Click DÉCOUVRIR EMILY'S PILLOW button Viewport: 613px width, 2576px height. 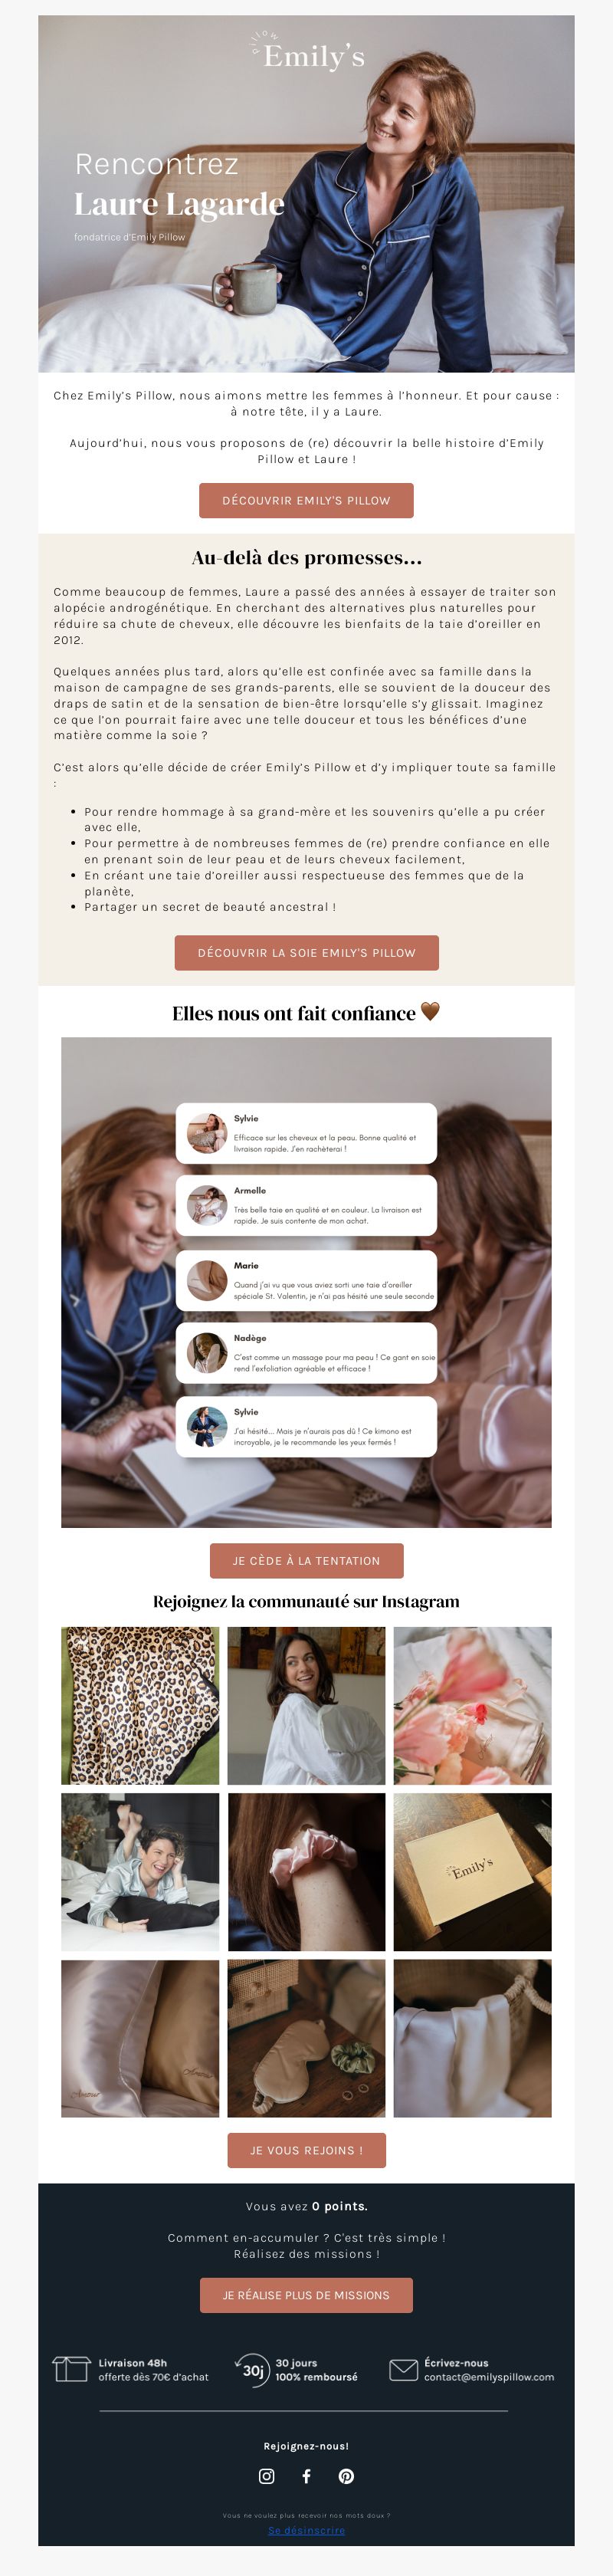click(x=306, y=500)
